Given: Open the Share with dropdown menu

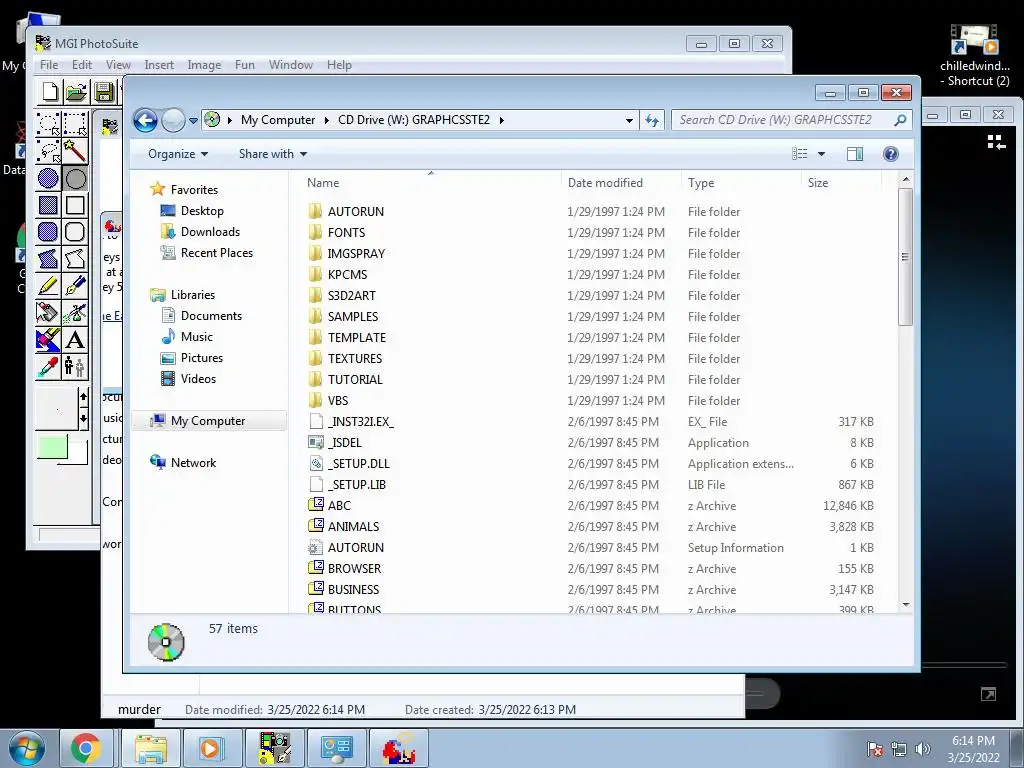Looking at the screenshot, I should [x=272, y=154].
